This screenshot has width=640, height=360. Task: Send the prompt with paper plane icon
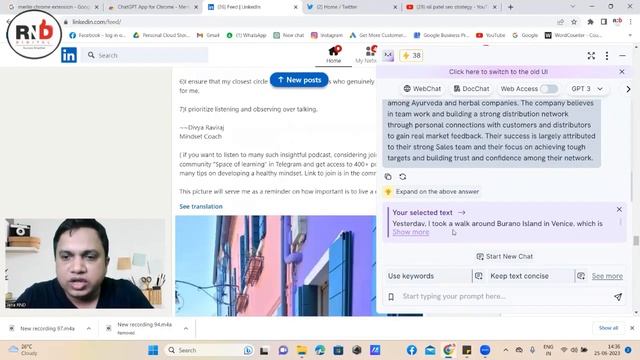tap(618, 297)
